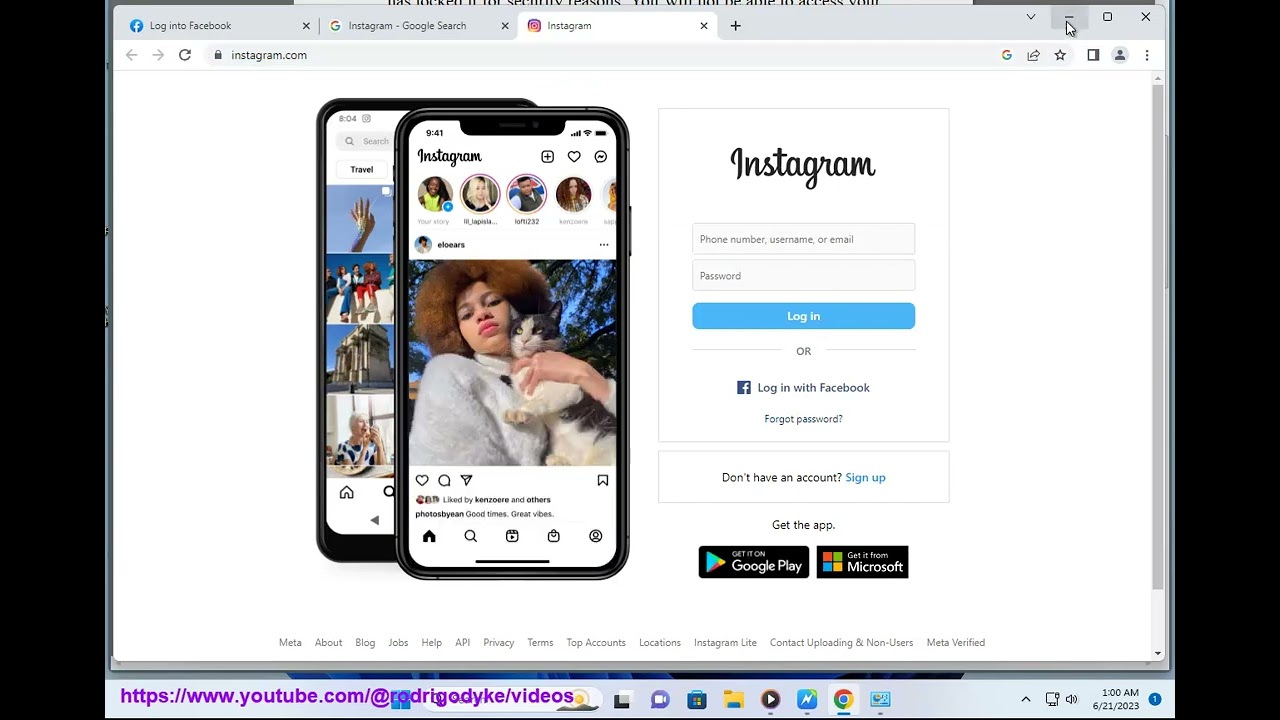Image resolution: width=1280 pixels, height=720 pixels.
Task: Click the Google icon in the toolbar
Action: pyautogui.click(x=1007, y=55)
